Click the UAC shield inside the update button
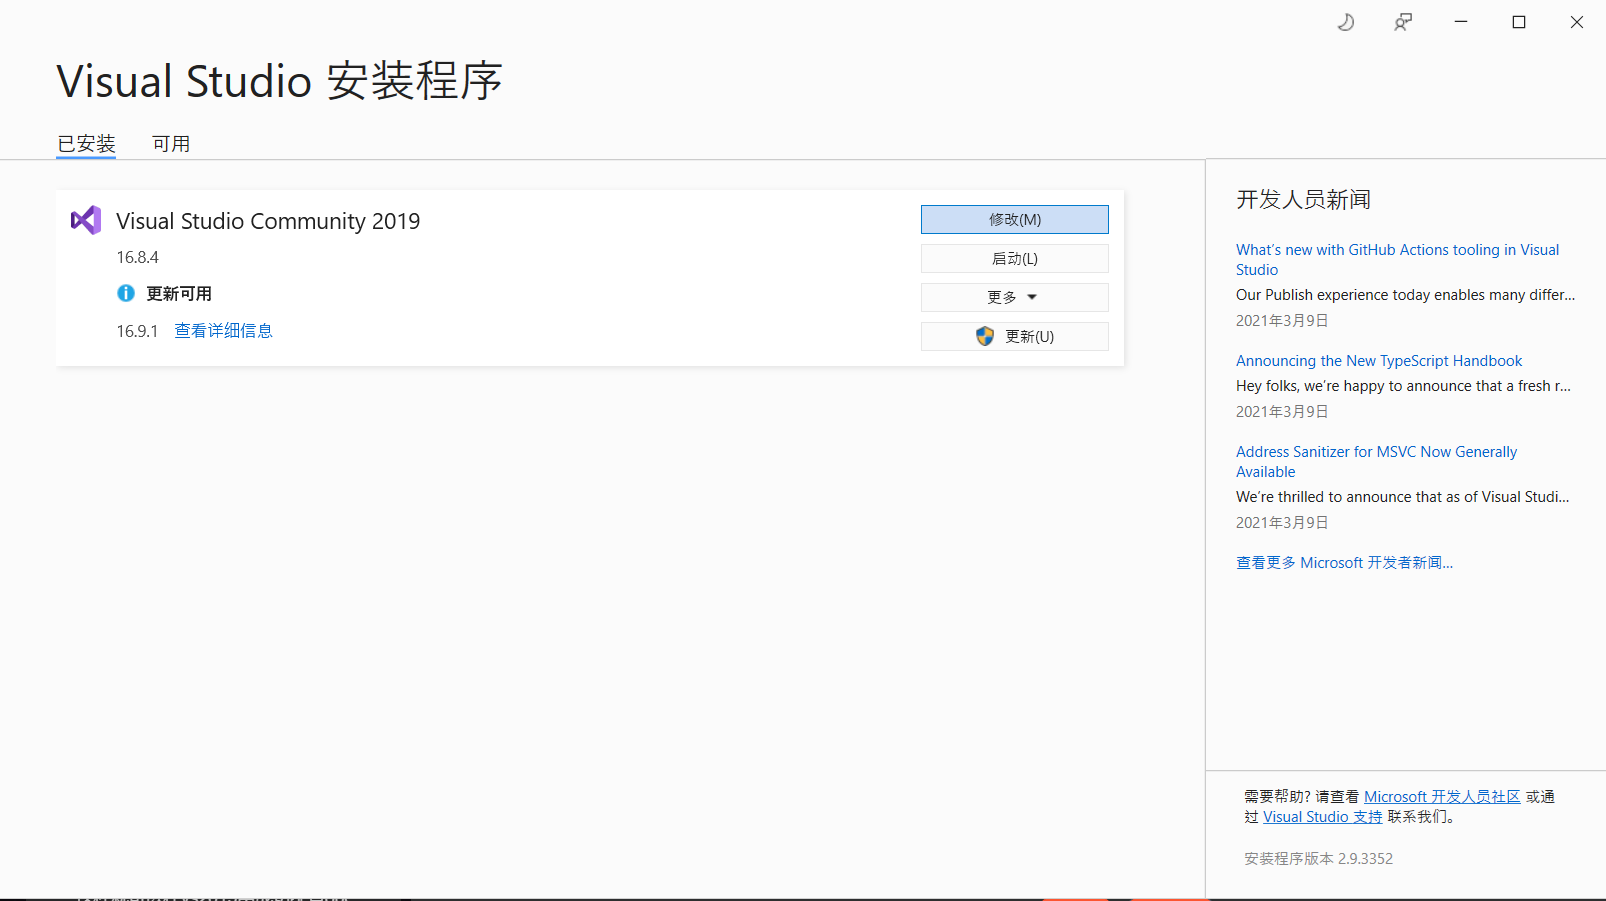Viewport: 1606px width, 901px height. 985,336
